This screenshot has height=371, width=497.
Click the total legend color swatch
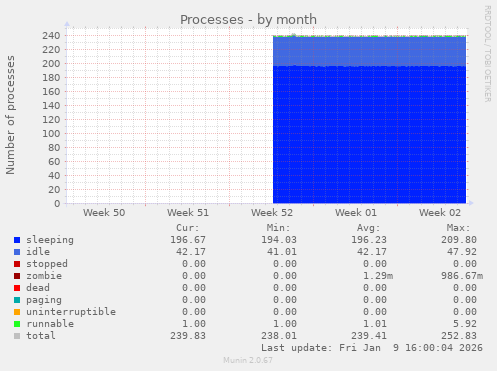coord(17,336)
